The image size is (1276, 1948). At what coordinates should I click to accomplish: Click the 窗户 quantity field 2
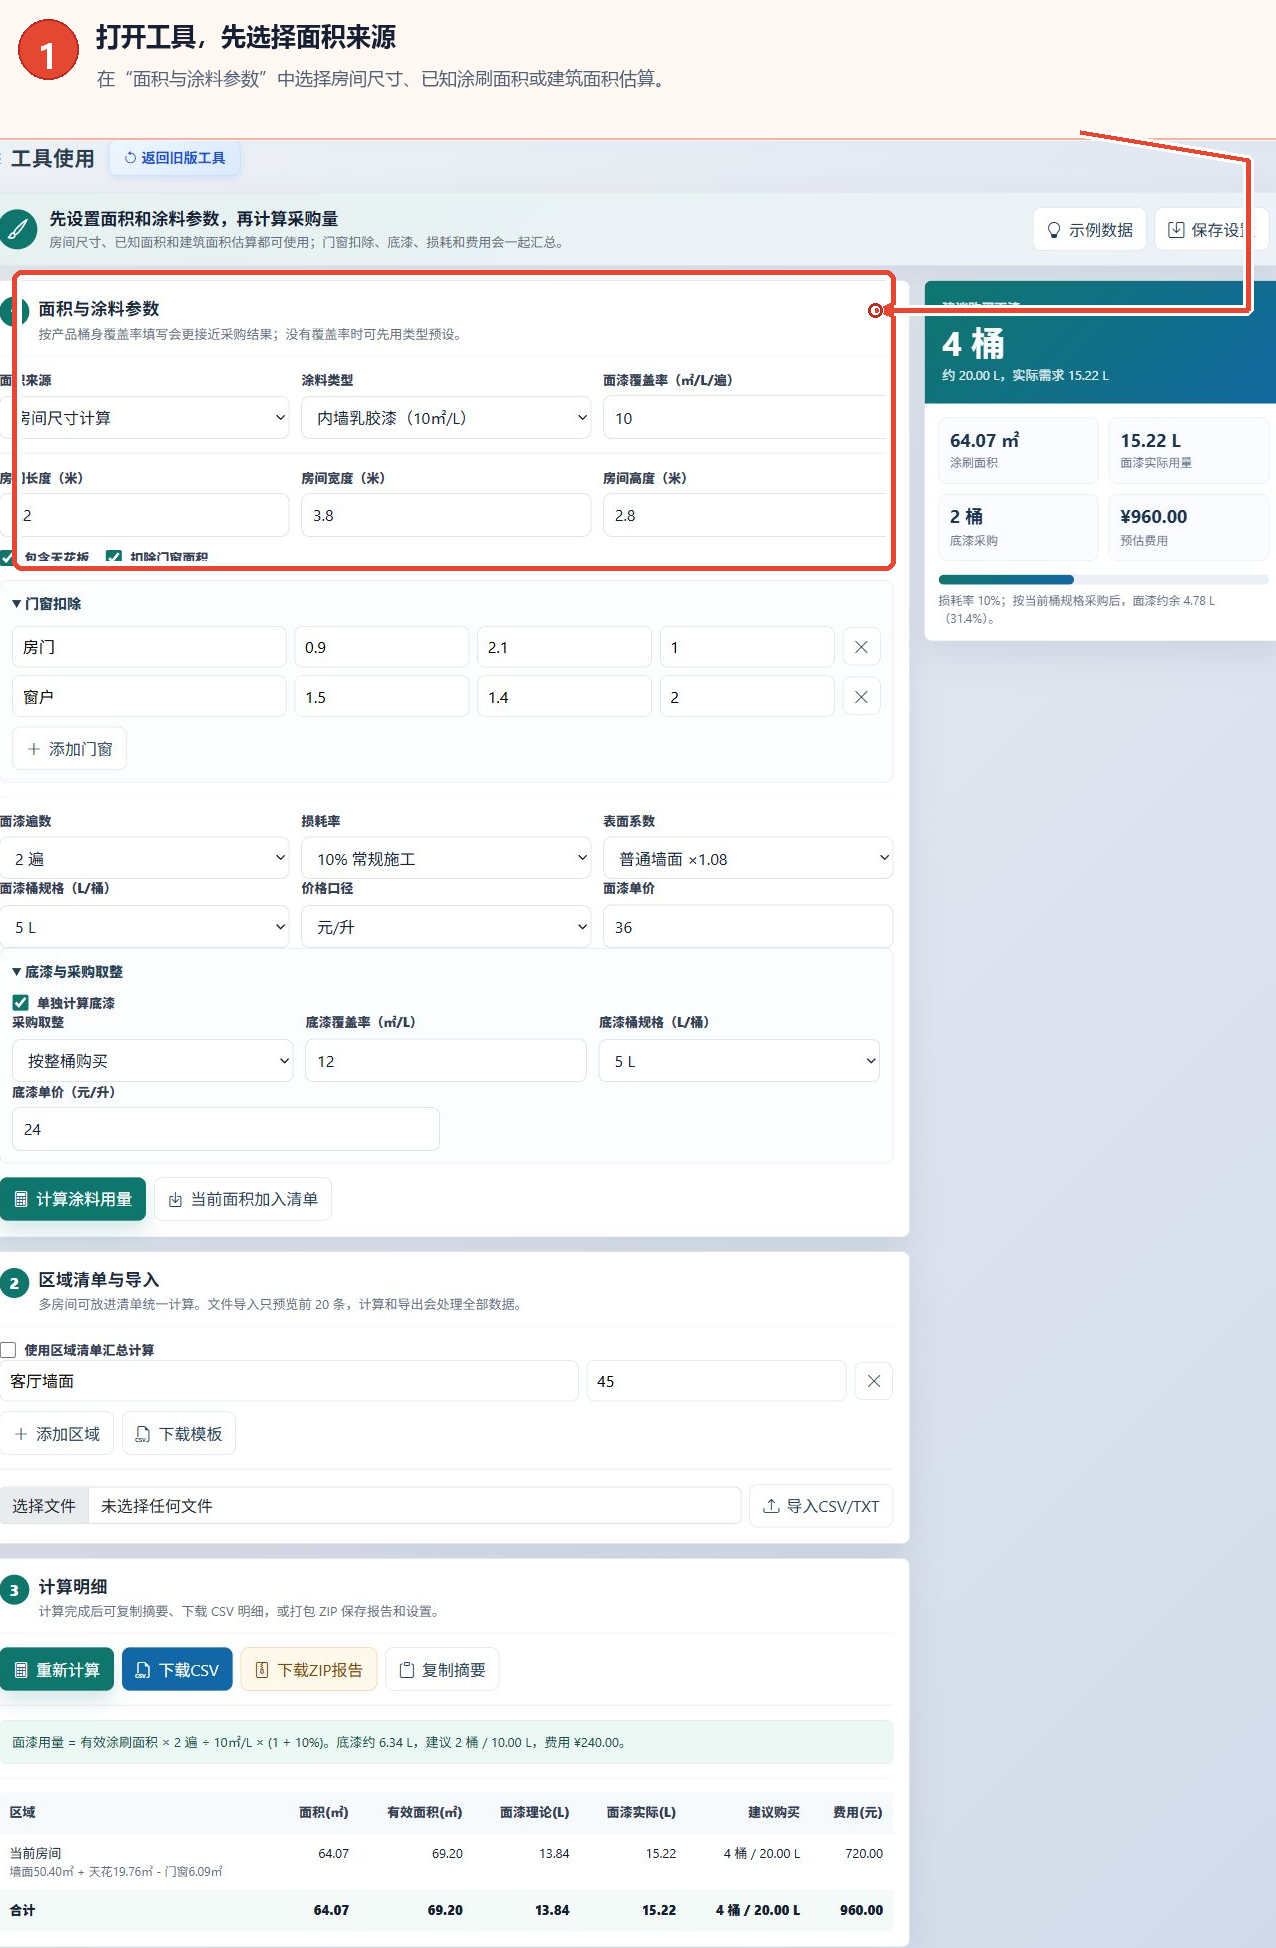747,697
